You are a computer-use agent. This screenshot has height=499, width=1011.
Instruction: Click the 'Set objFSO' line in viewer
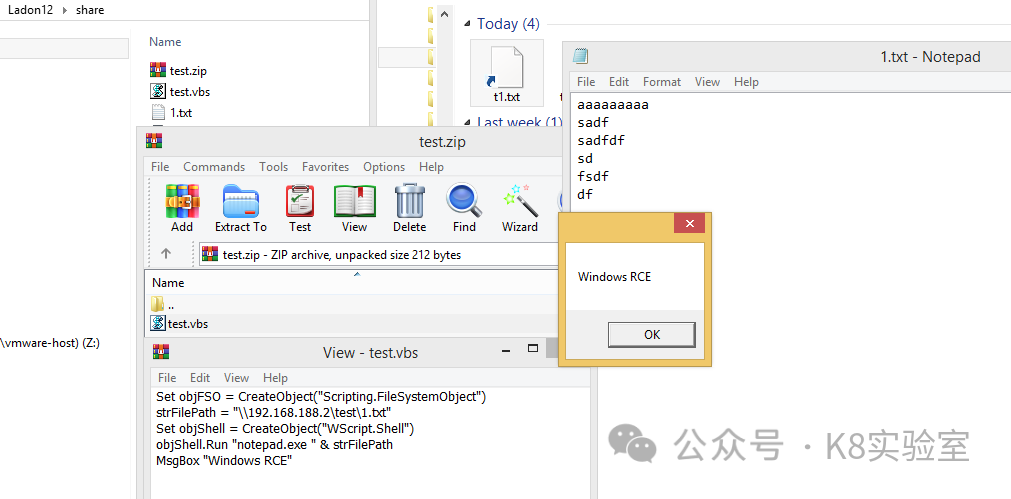coord(320,396)
